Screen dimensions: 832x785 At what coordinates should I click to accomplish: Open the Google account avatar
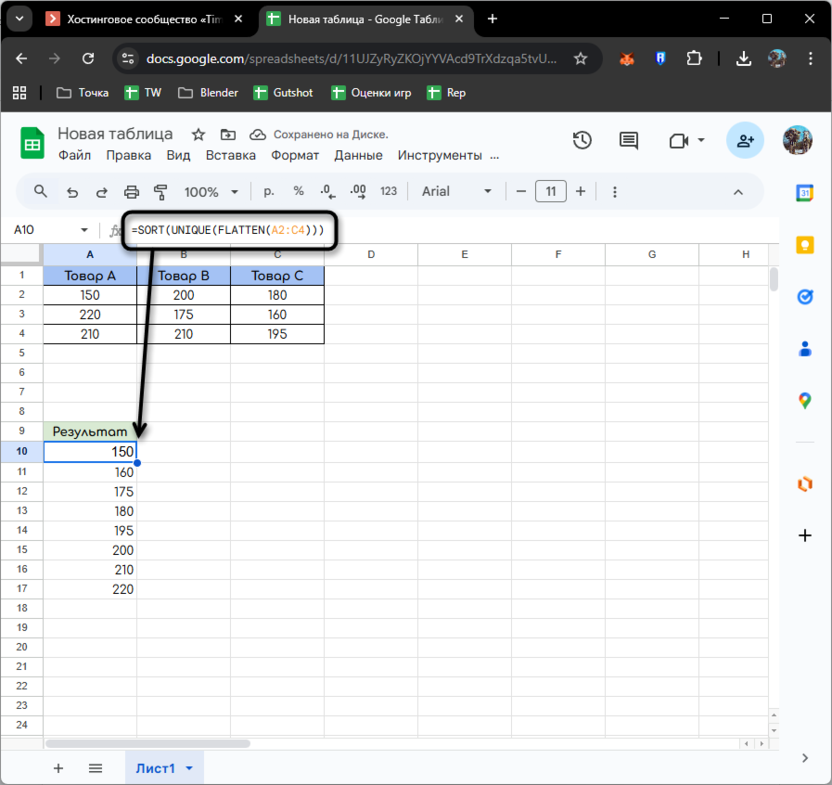click(x=798, y=141)
